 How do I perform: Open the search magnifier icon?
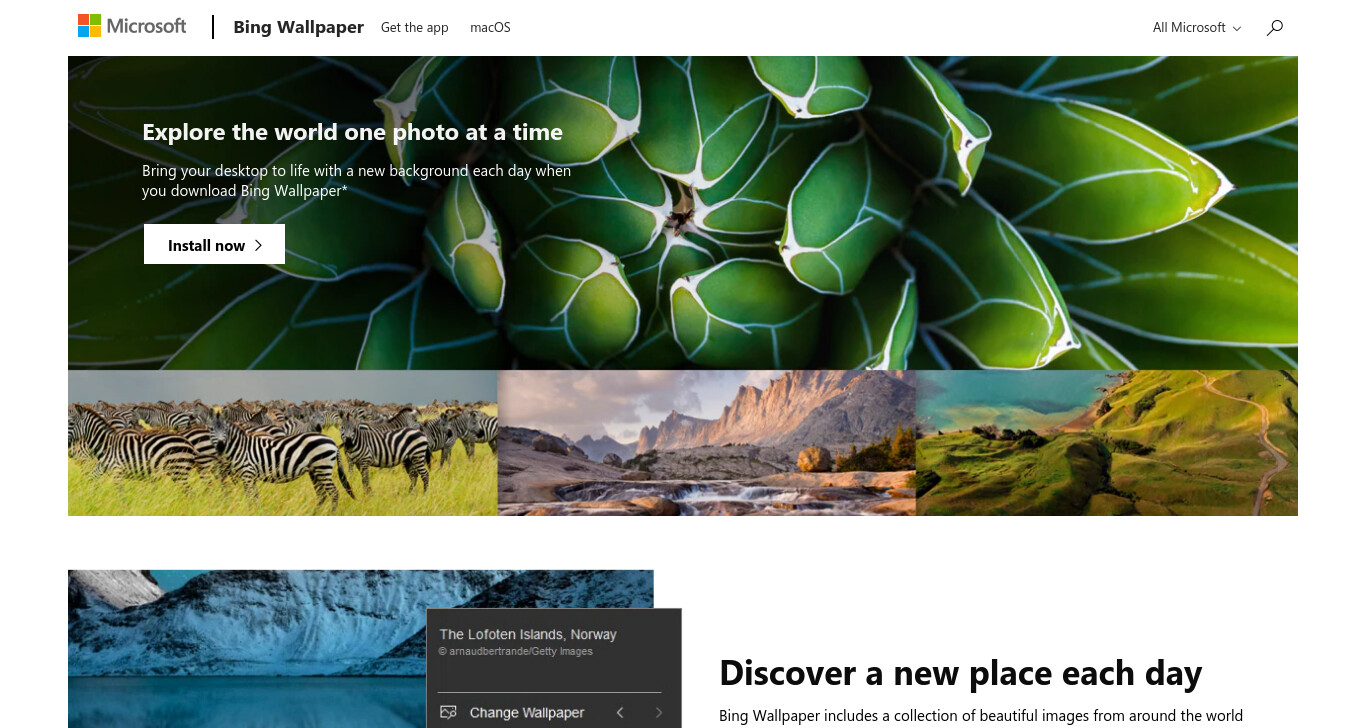click(1274, 28)
